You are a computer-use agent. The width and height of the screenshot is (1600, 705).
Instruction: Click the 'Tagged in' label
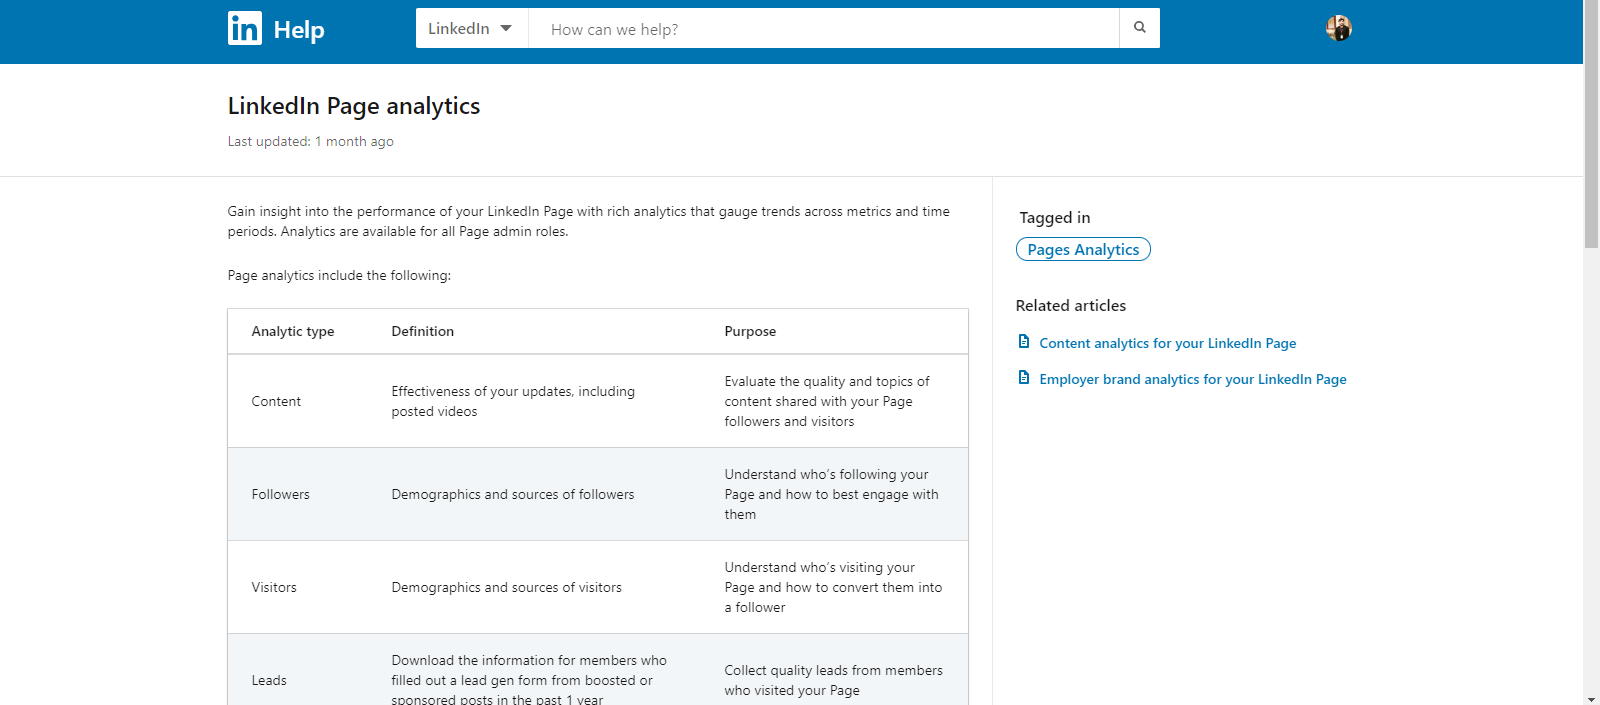(1055, 217)
